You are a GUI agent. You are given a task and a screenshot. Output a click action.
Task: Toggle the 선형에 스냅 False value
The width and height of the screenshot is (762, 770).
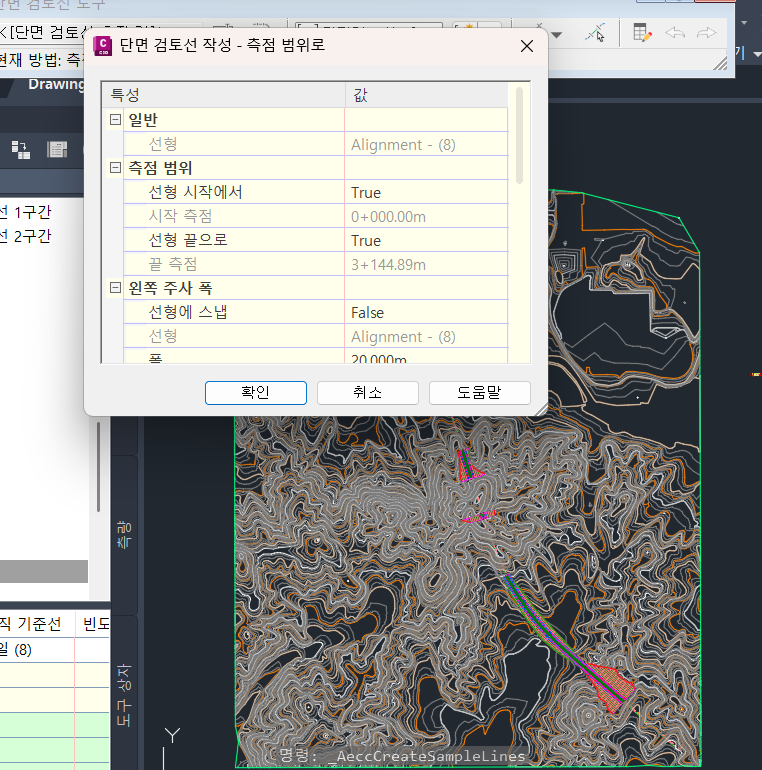point(426,312)
